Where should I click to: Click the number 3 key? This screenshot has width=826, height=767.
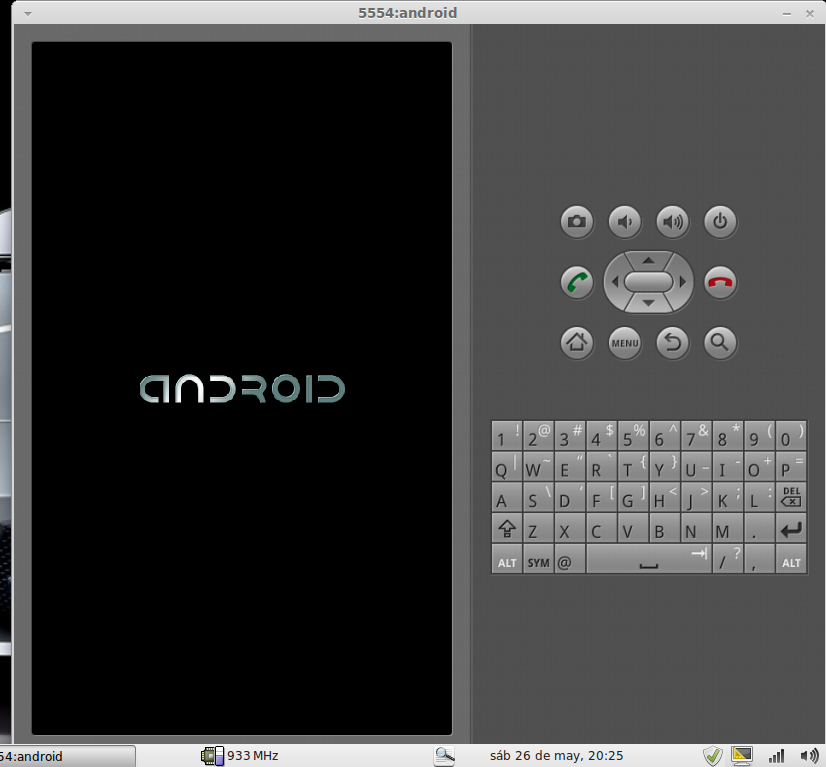(570, 435)
